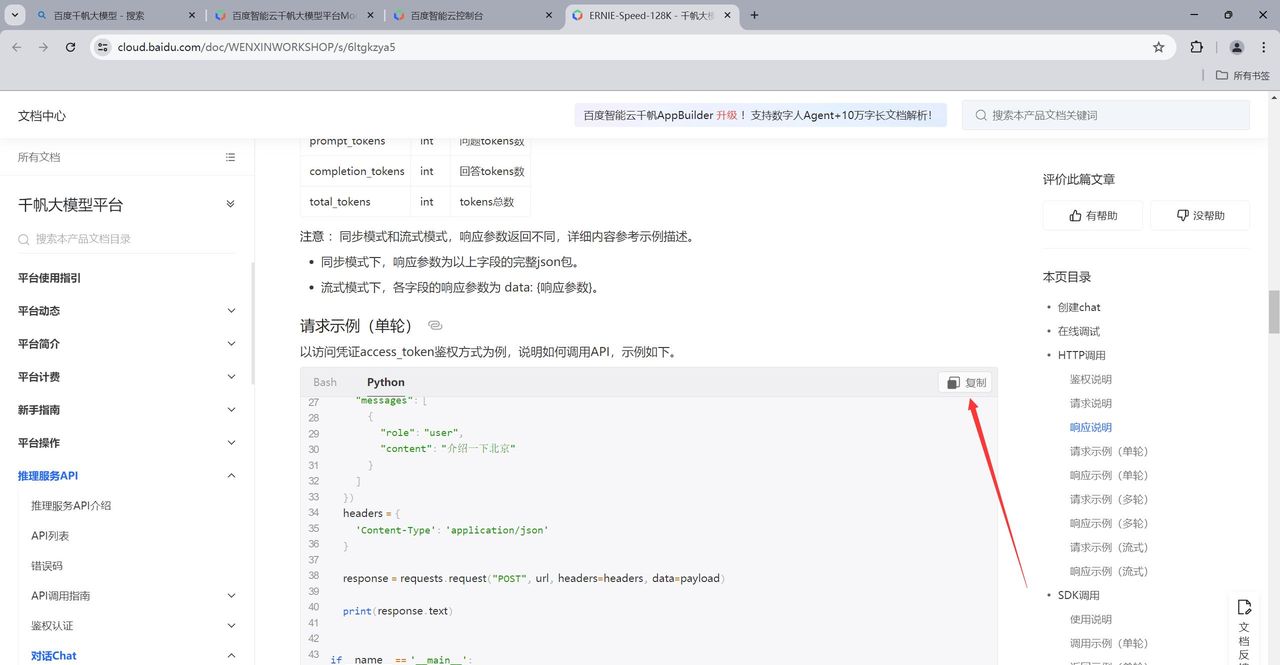This screenshot has height=665, width=1280.
Task: Jump to 在线调试 section
Action: click(1079, 331)
